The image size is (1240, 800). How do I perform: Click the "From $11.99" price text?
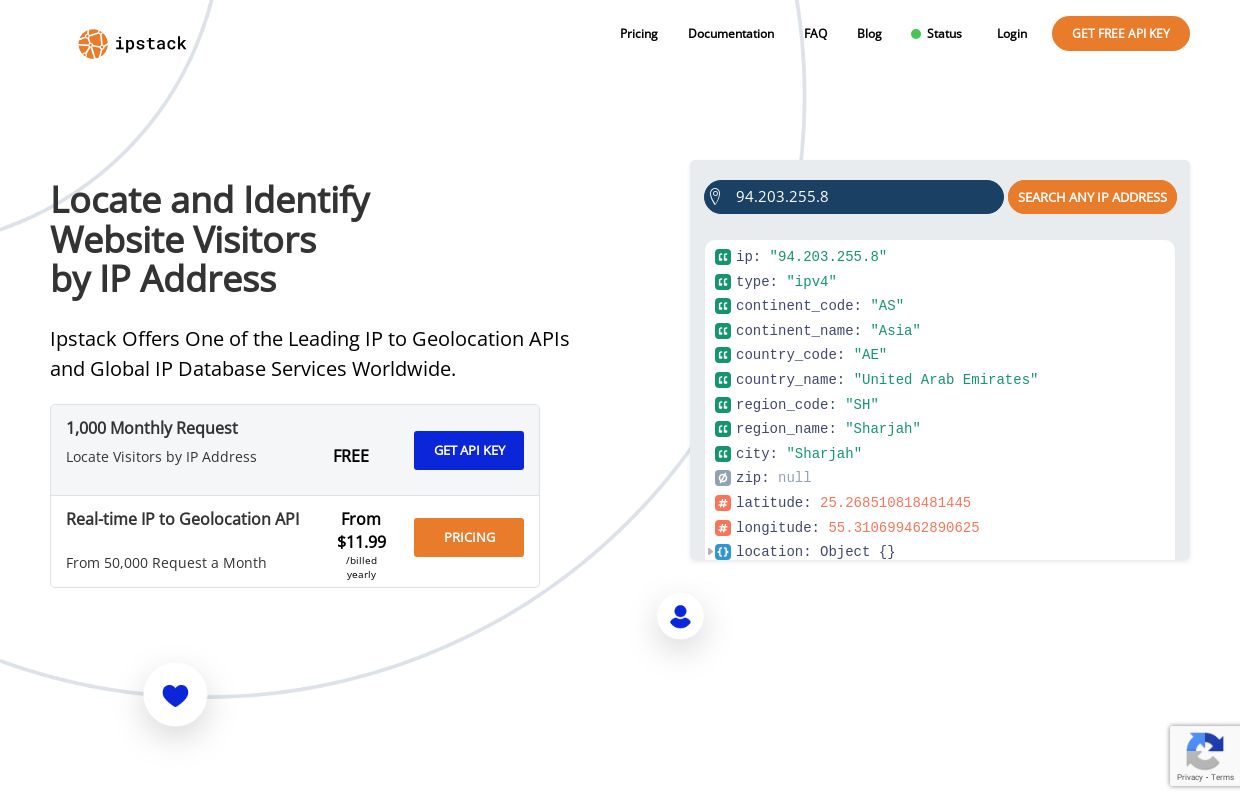(x=361, y=531)
